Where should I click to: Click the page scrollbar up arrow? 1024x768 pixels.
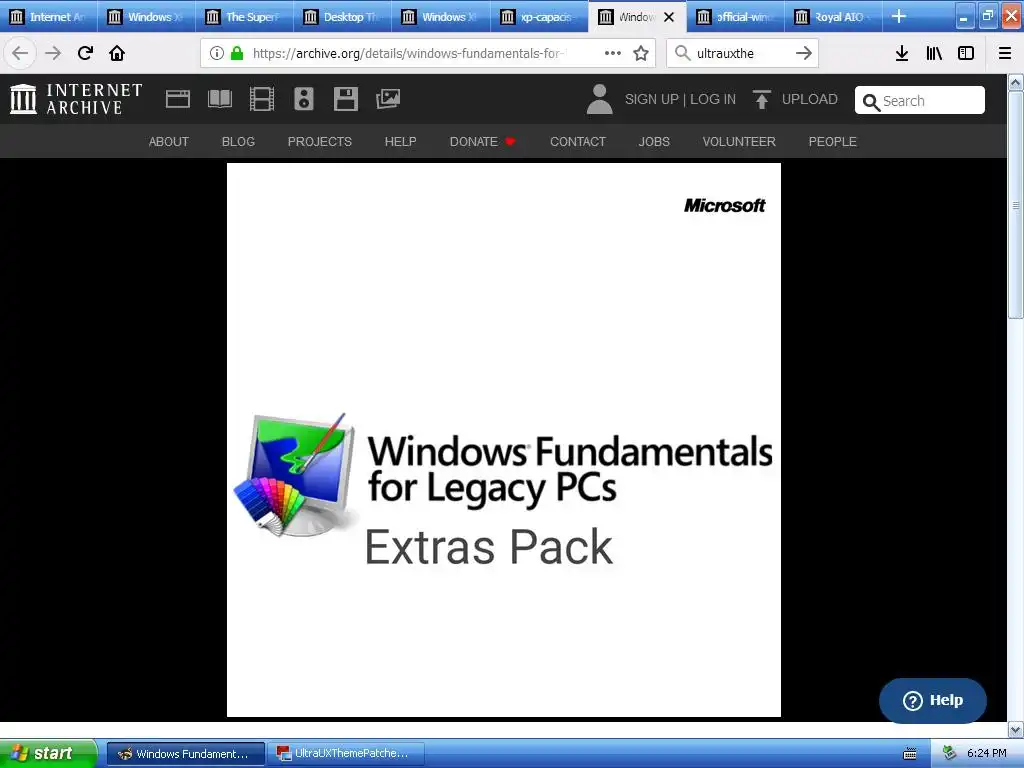pyautogui.click(x=1016, y=82)
